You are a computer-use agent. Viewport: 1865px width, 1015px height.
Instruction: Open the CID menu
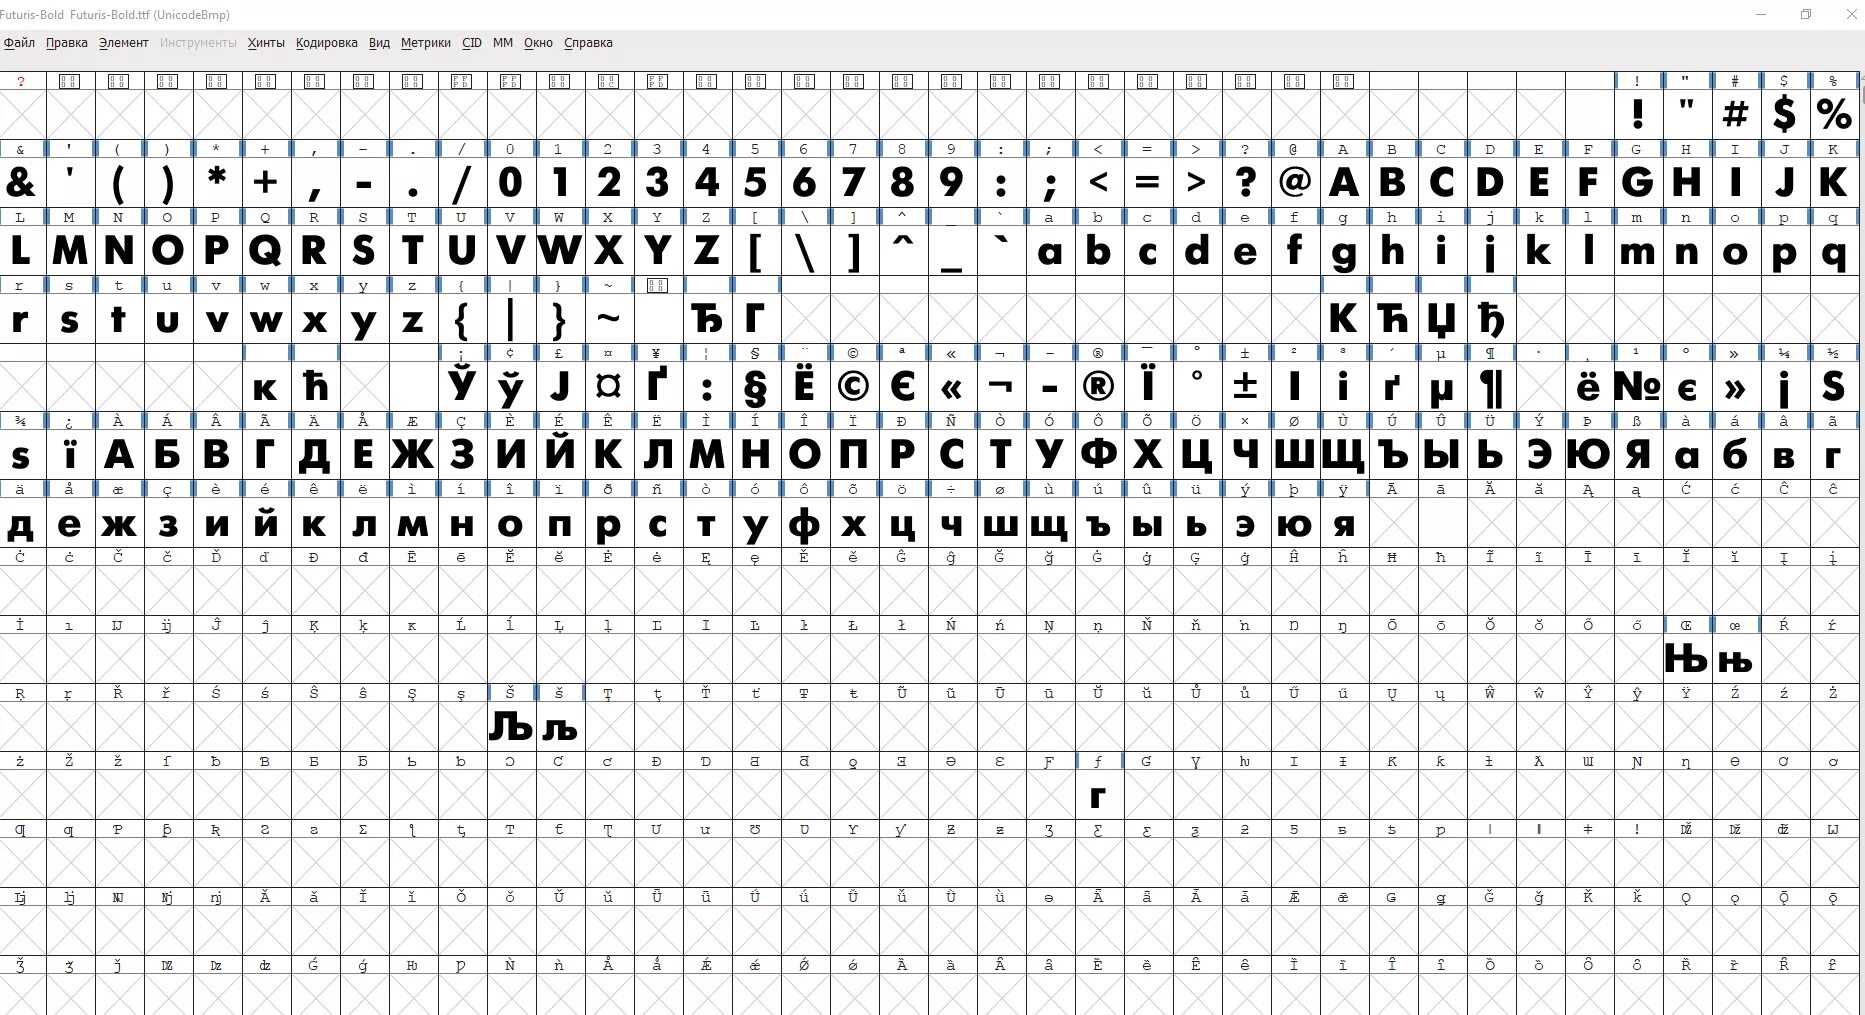[472, 43]
